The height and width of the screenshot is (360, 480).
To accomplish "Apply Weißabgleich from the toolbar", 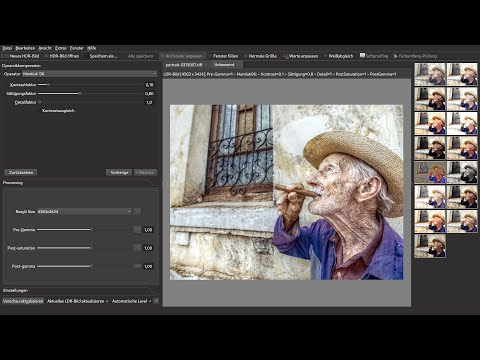I will point(339,56).
